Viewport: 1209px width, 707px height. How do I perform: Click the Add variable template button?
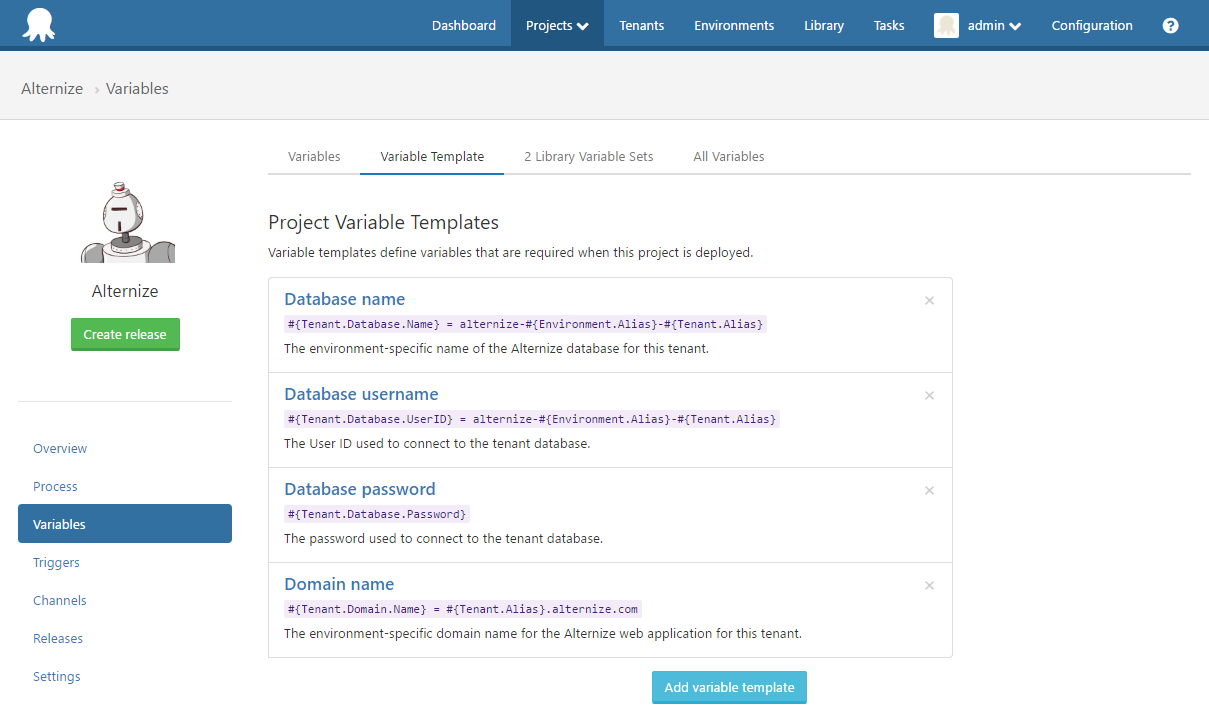click(729, 687)
